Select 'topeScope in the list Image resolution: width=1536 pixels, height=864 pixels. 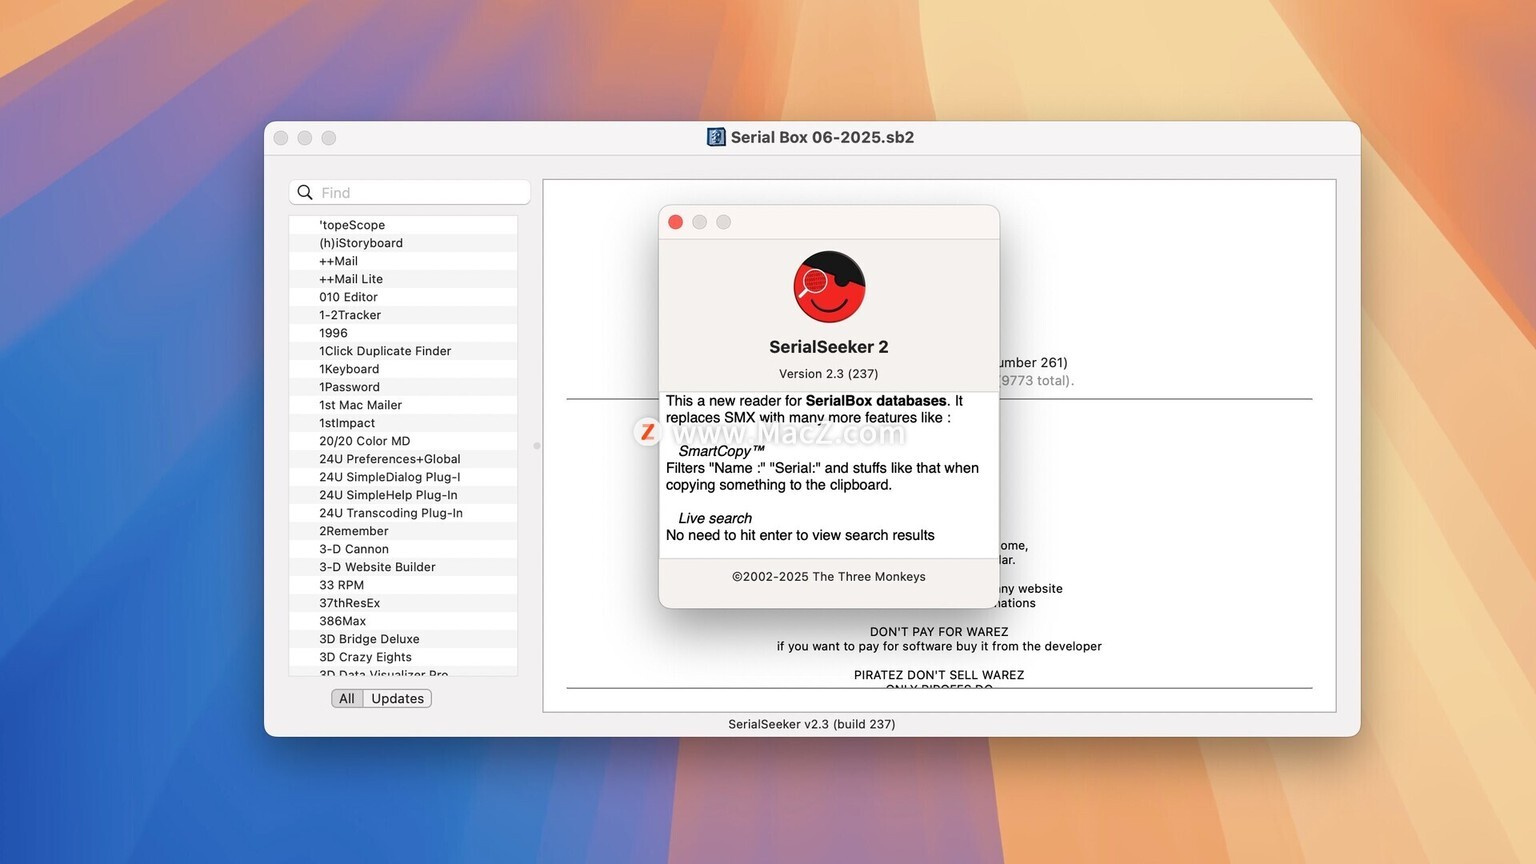pos(403,225)
